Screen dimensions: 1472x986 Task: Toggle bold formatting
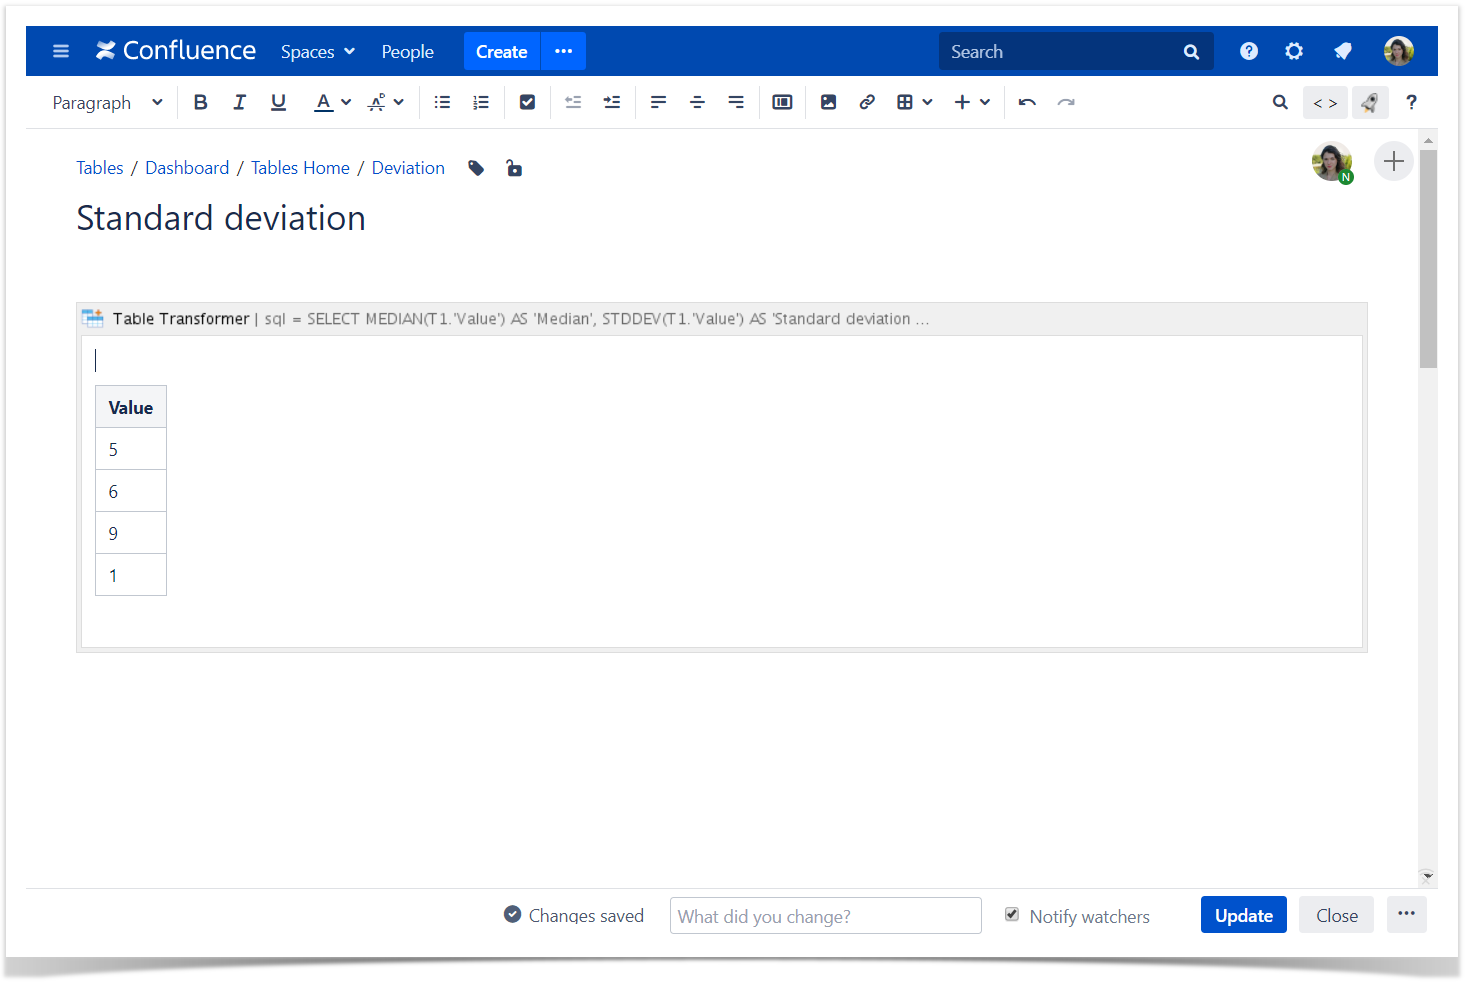[x=201, y=102]
